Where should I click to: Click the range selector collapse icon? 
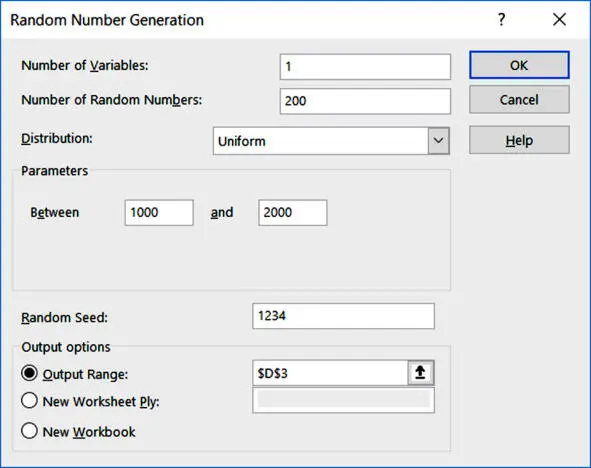420,373
